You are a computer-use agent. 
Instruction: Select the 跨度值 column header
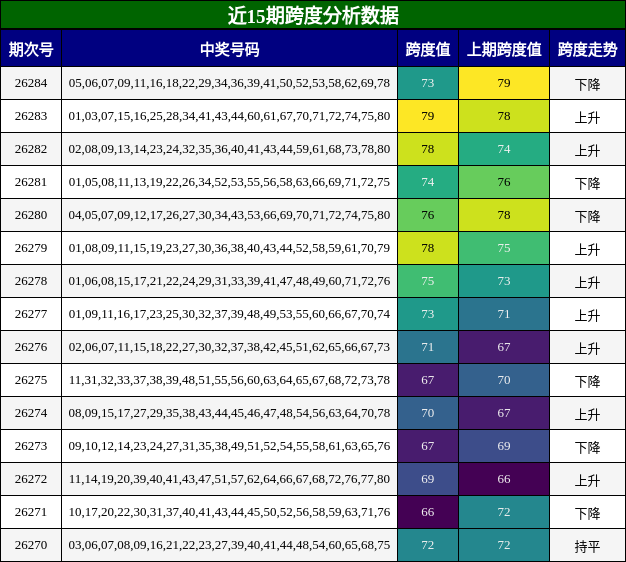pyautogui.click(x=428, y=50)
